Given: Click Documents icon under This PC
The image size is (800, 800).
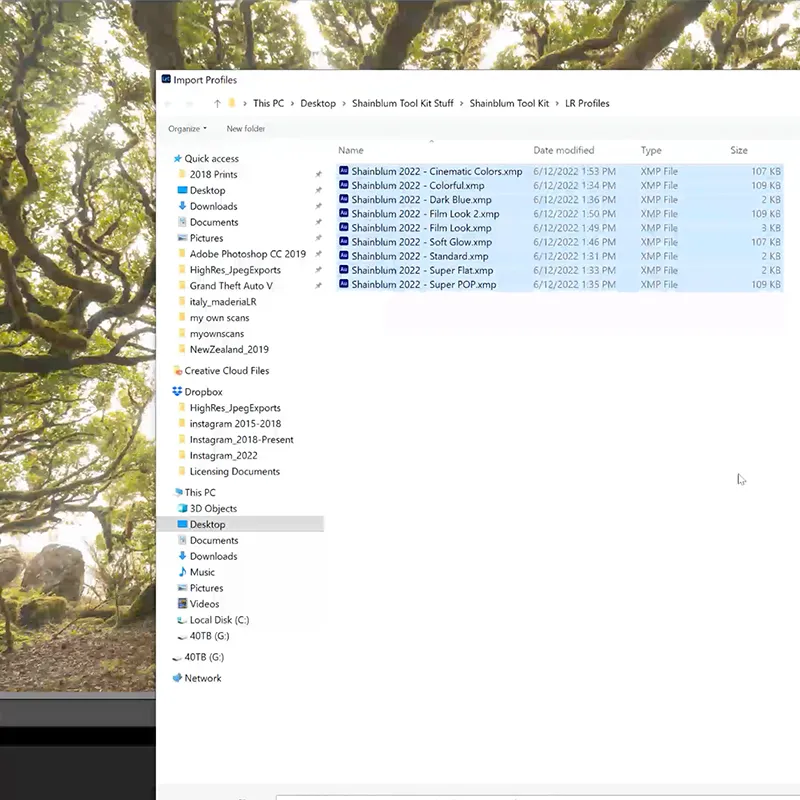Looking at the screenshot, I should 182,540.
